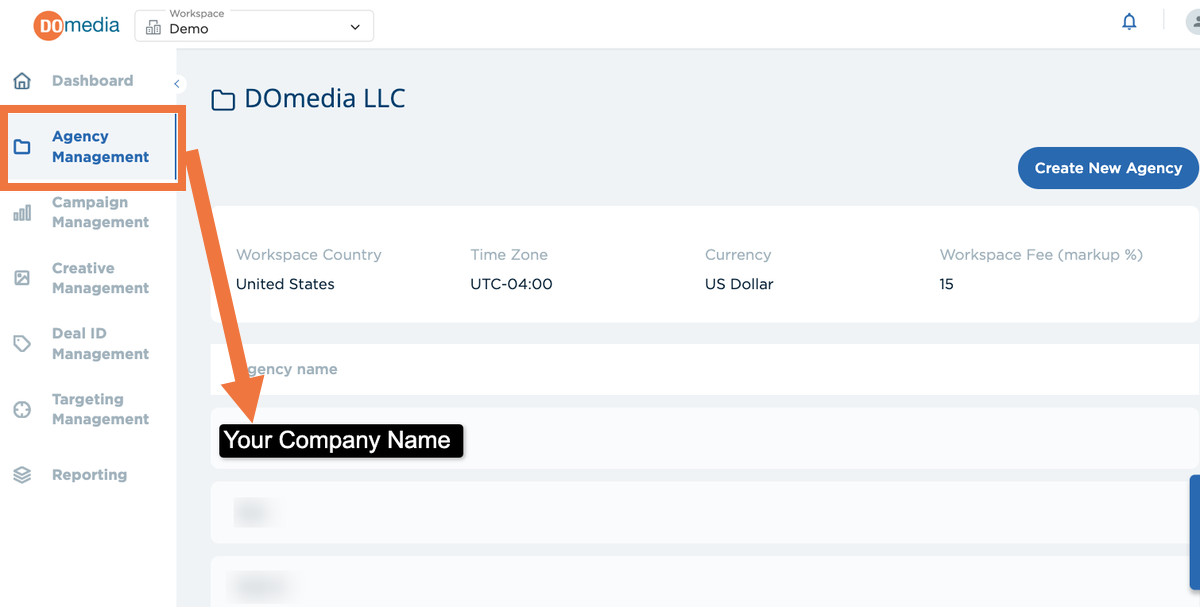The image size is (1200, 607).
Task: Click the Dashboard home icon
Action: 22,81
